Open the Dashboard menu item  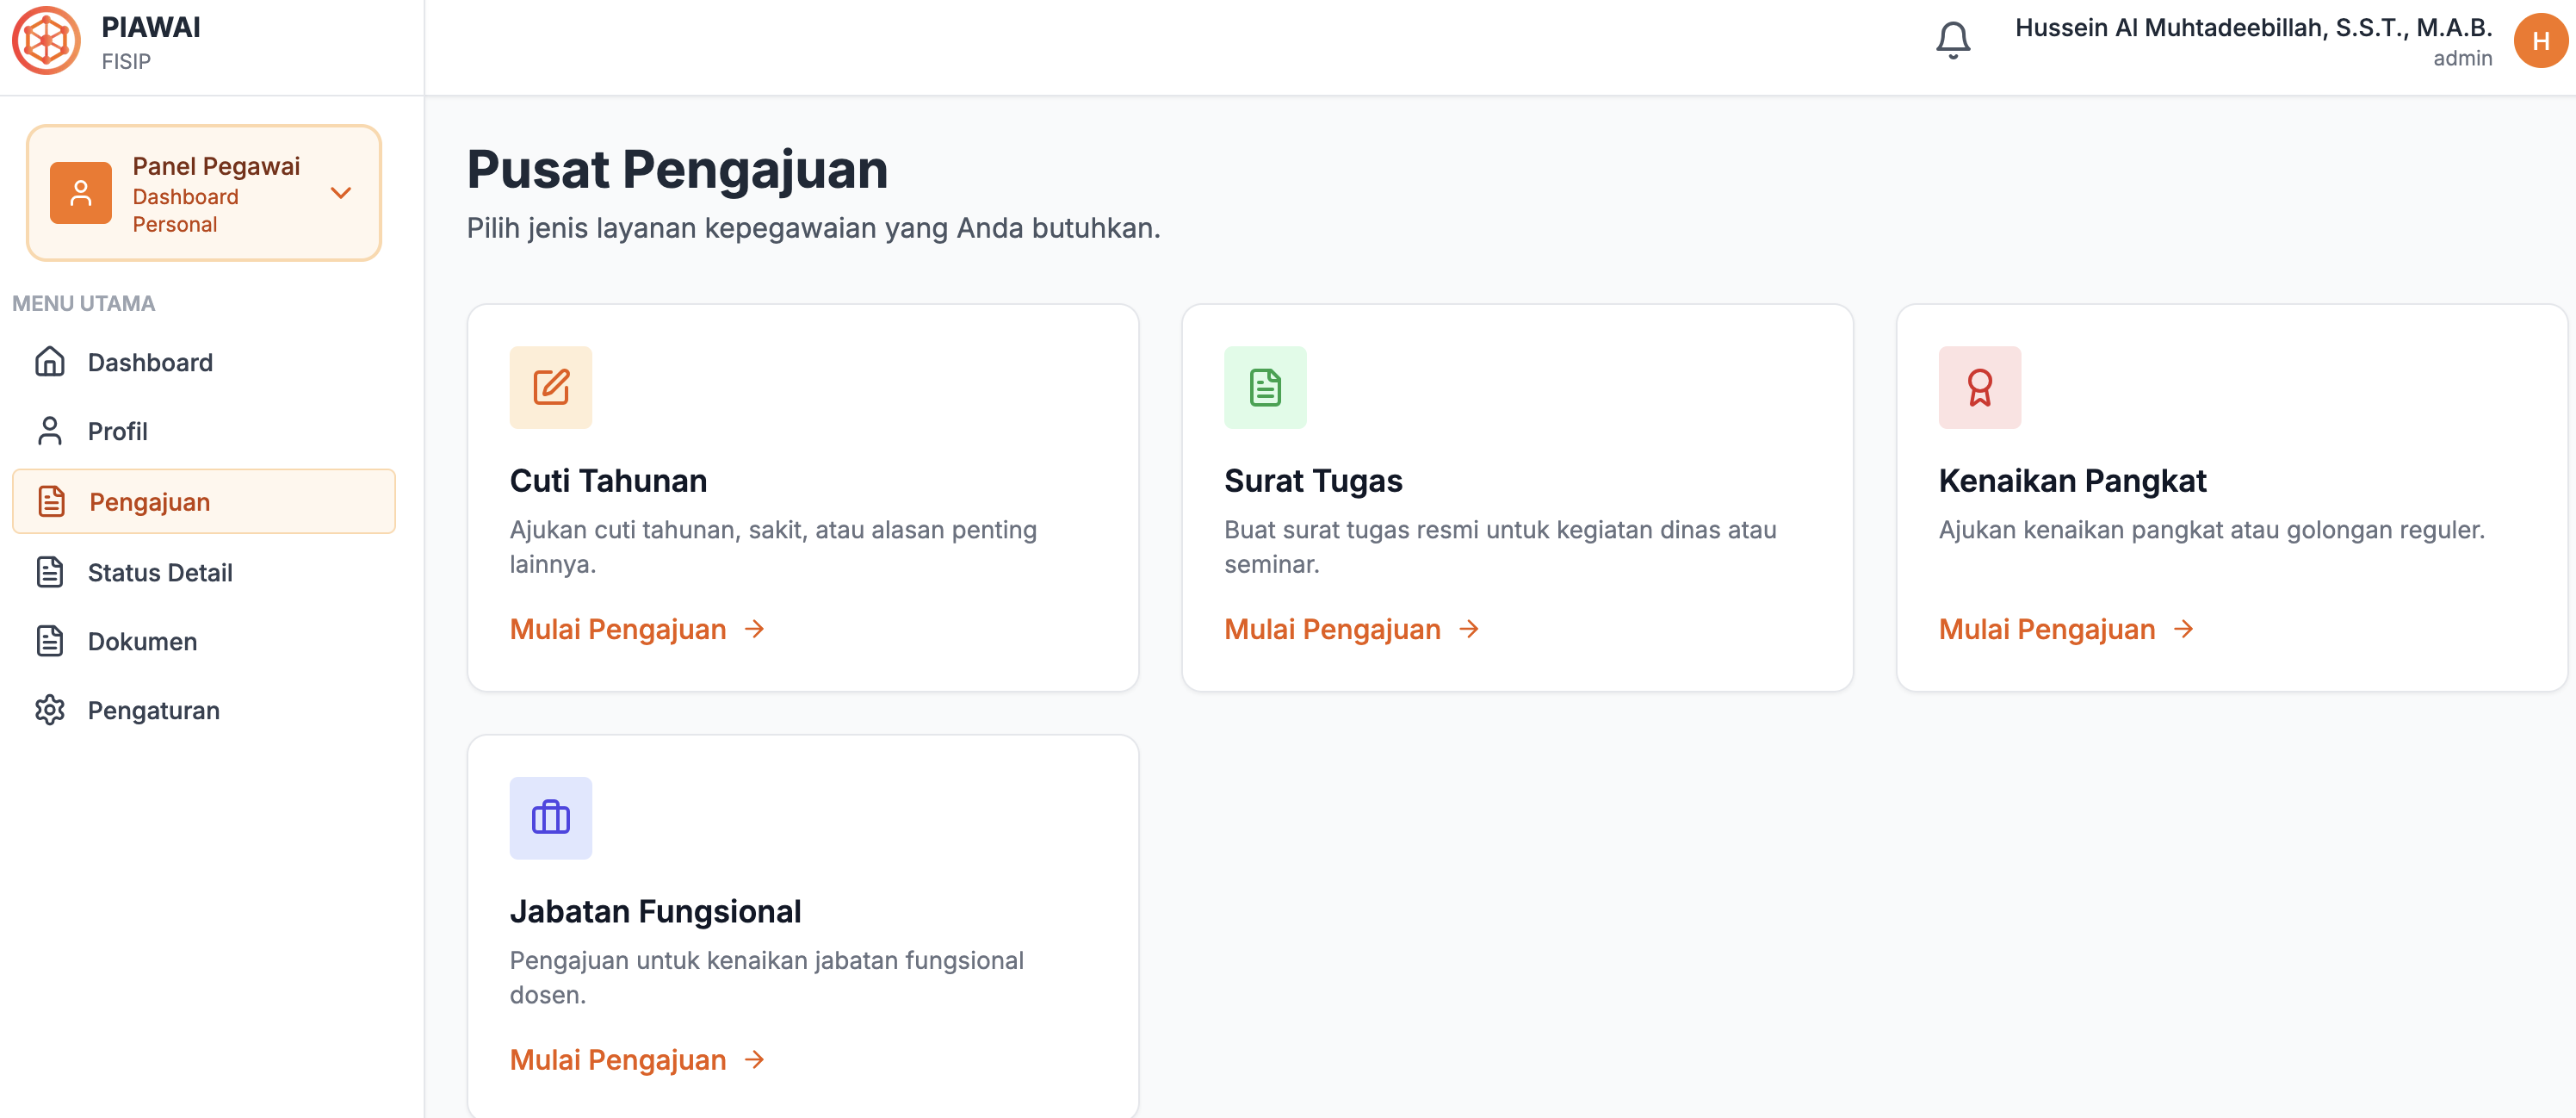[150, 362]
